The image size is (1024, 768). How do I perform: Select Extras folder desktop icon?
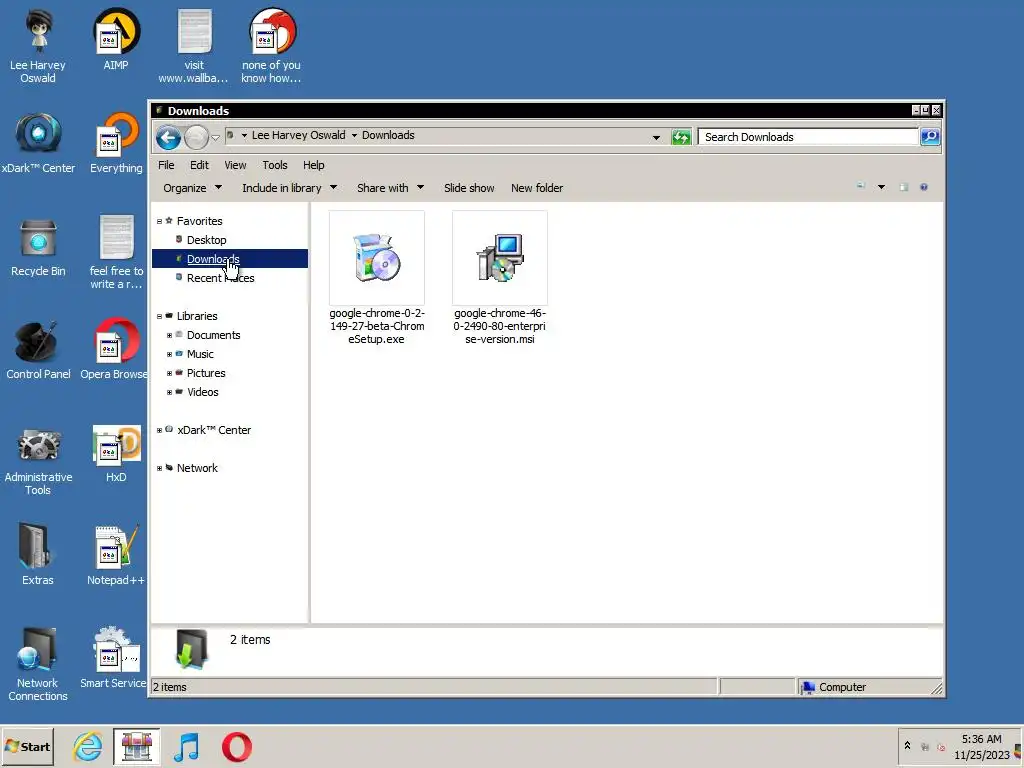tap(37, 554)
